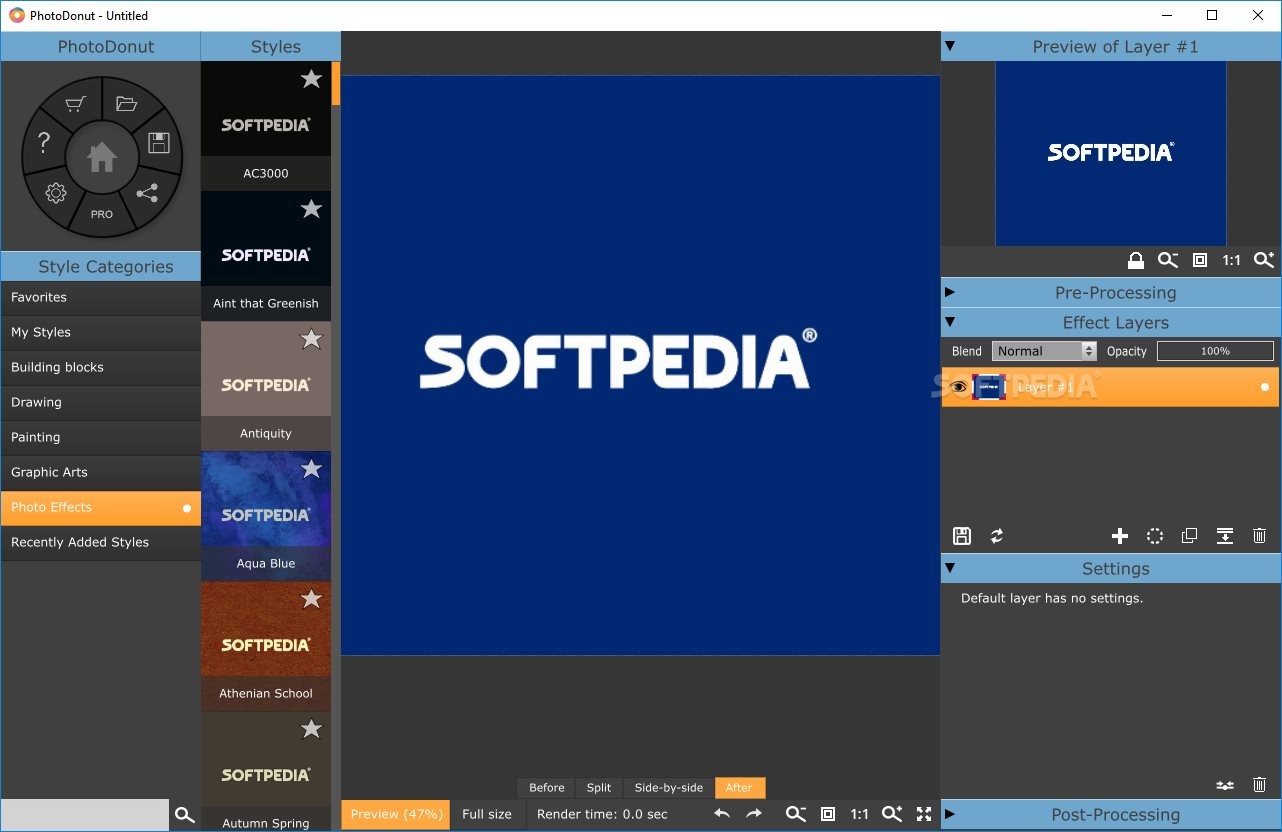Image resolution: width=1282 pixels, height=832 pixels.
Task: Click the flatten layers down-arrow icon
Action: coord(1225,536)
